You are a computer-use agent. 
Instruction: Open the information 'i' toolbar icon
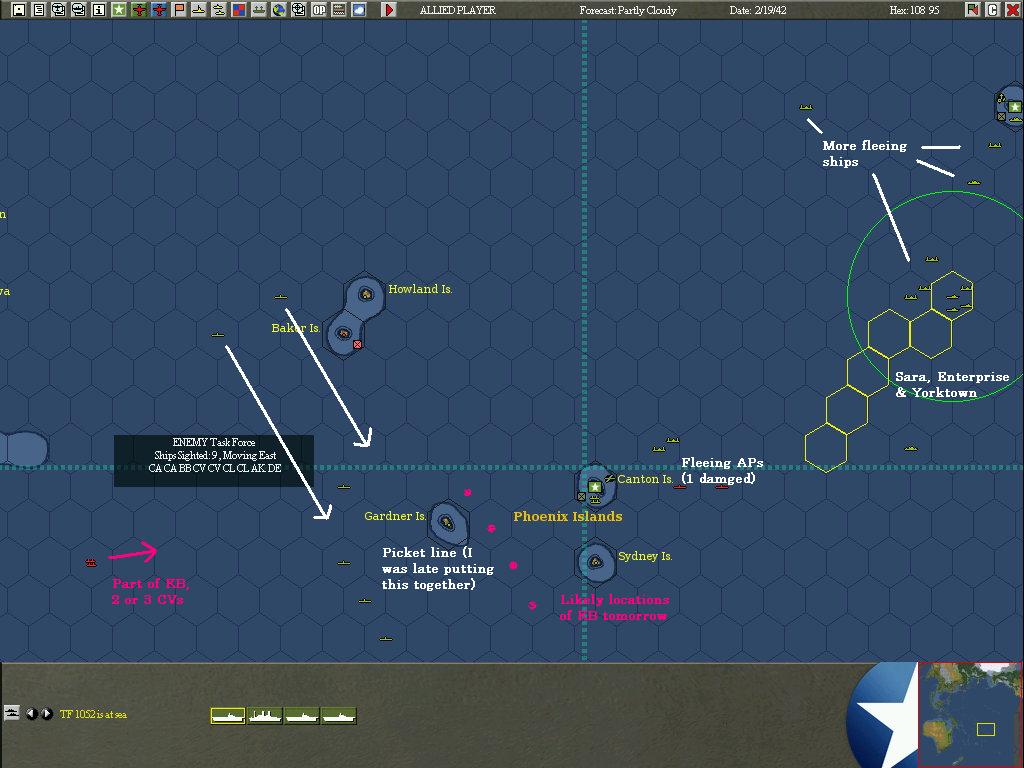[99, 10]
